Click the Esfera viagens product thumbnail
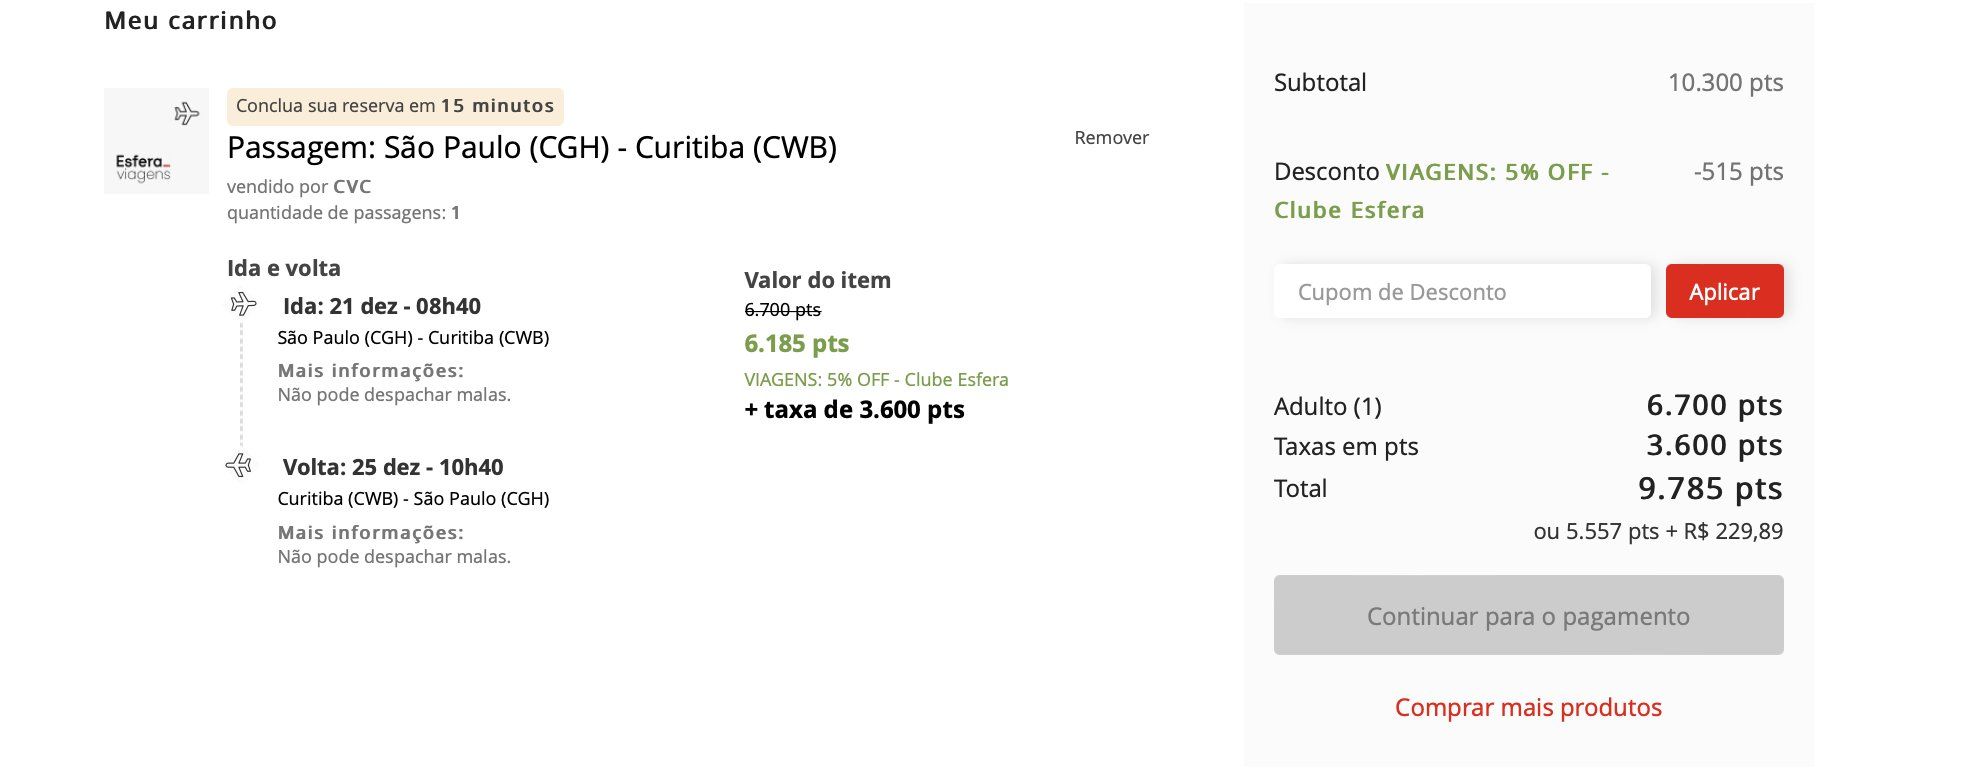 coord(156,141)
